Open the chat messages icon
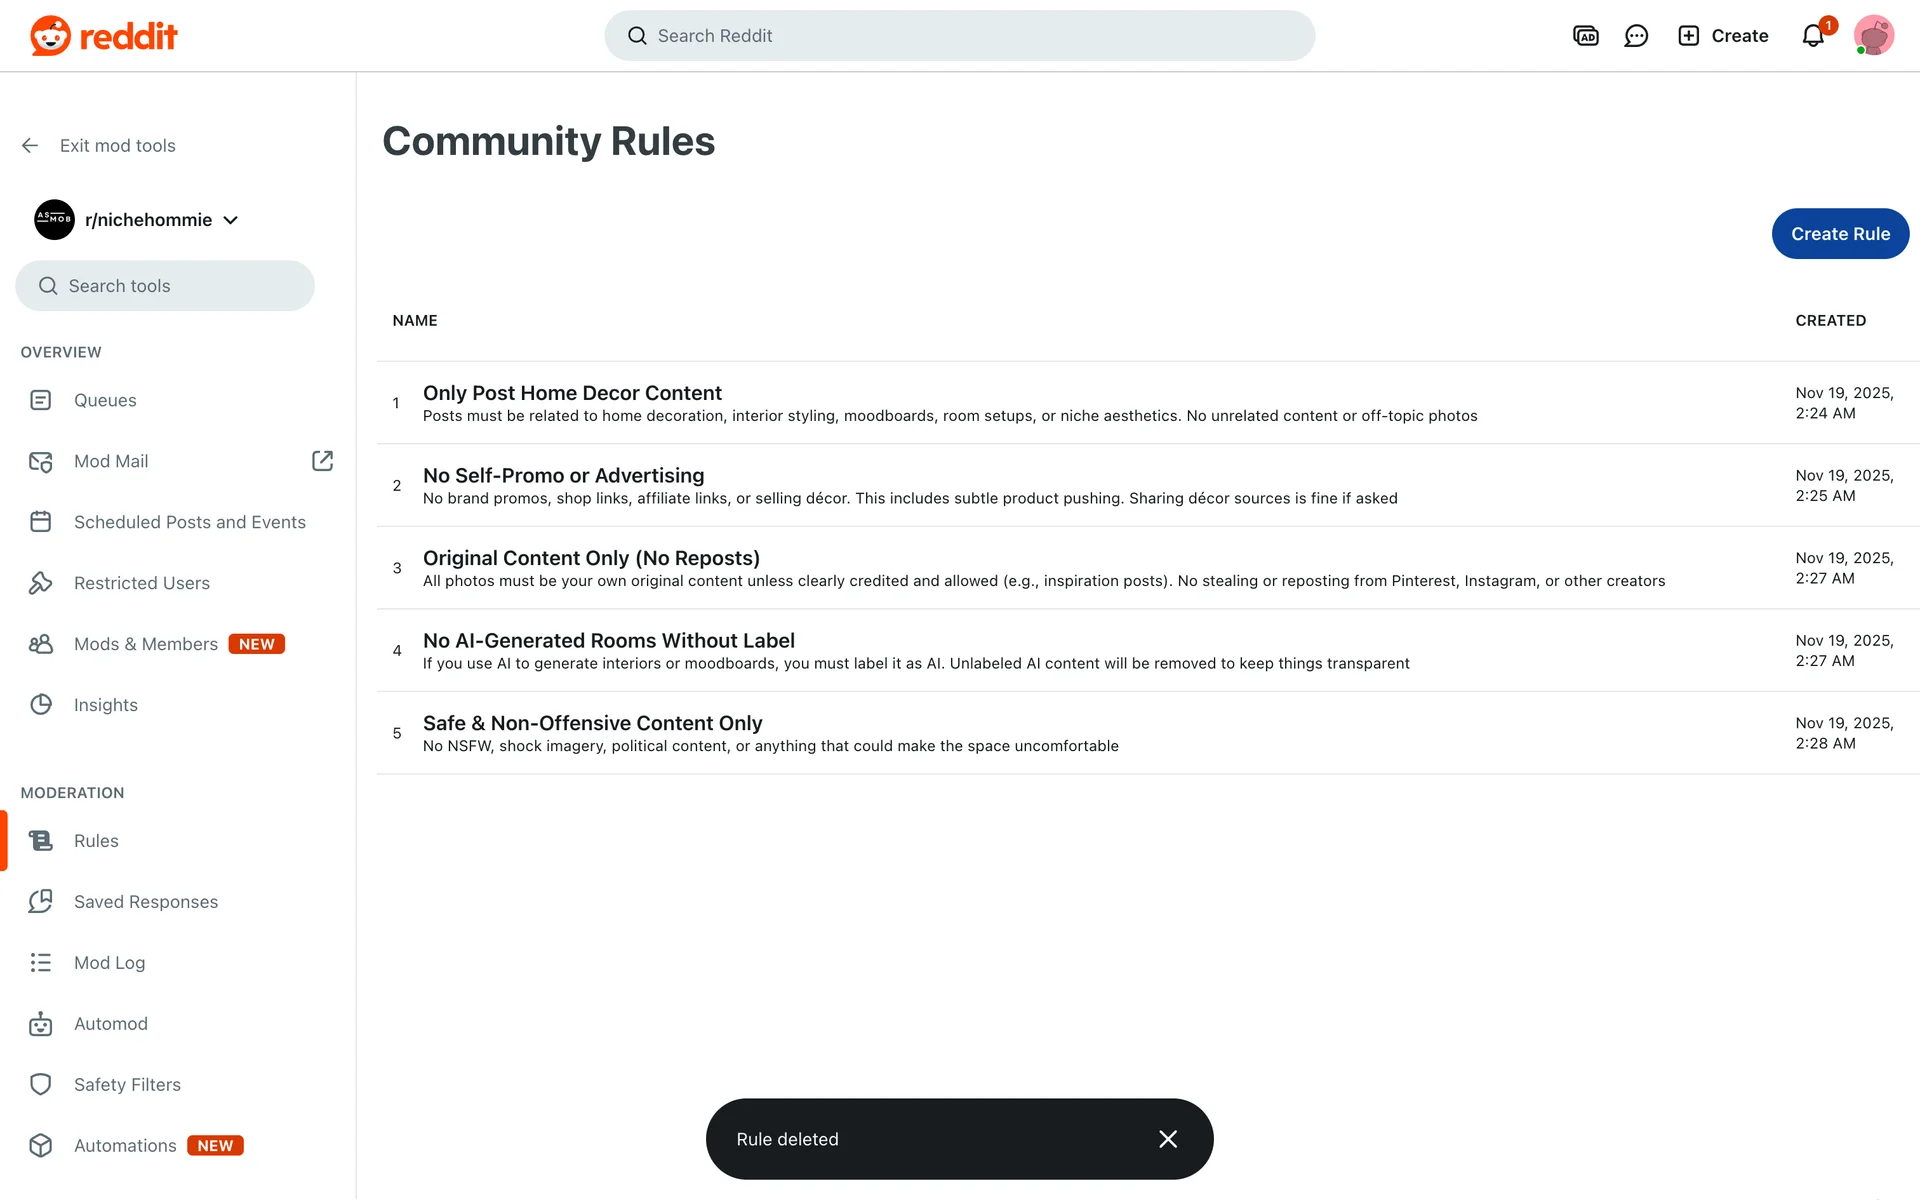The image size is (1920, 1200). click(1636, 36)
